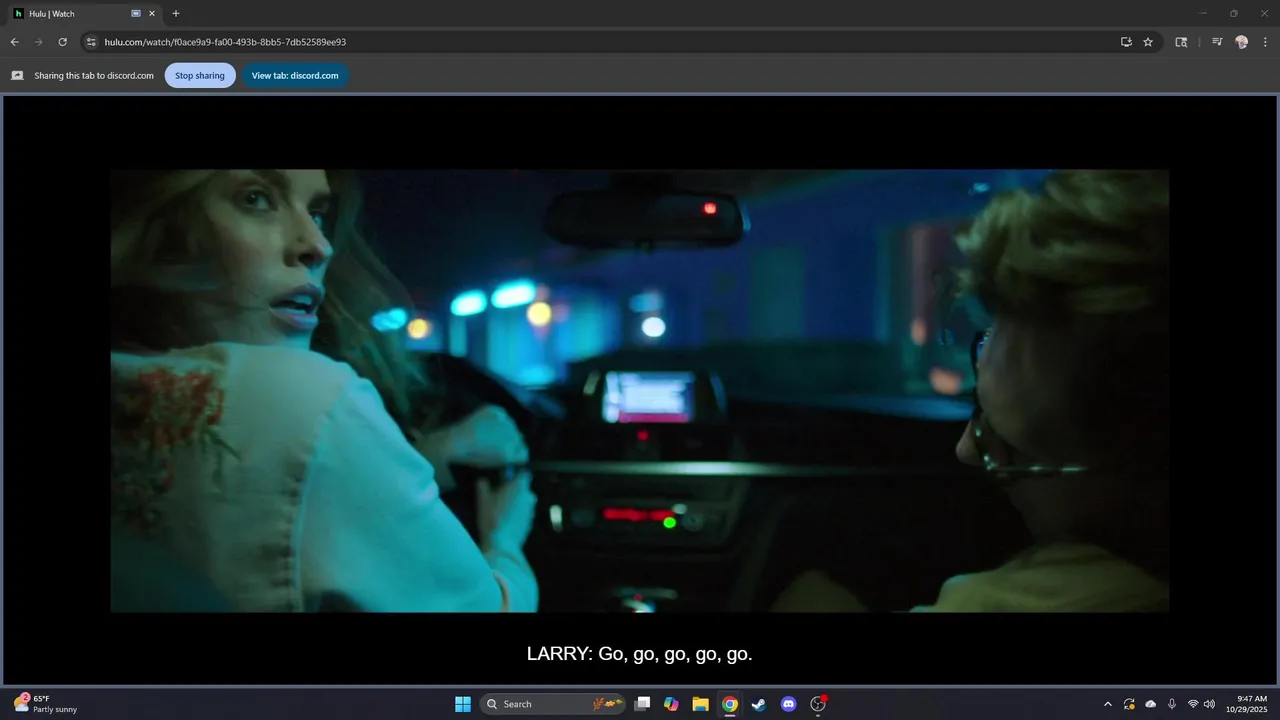Click the taskbar Search box
Image resolution: width=1280 pixels, height=720 pixels.
click(x=553, y=704)
